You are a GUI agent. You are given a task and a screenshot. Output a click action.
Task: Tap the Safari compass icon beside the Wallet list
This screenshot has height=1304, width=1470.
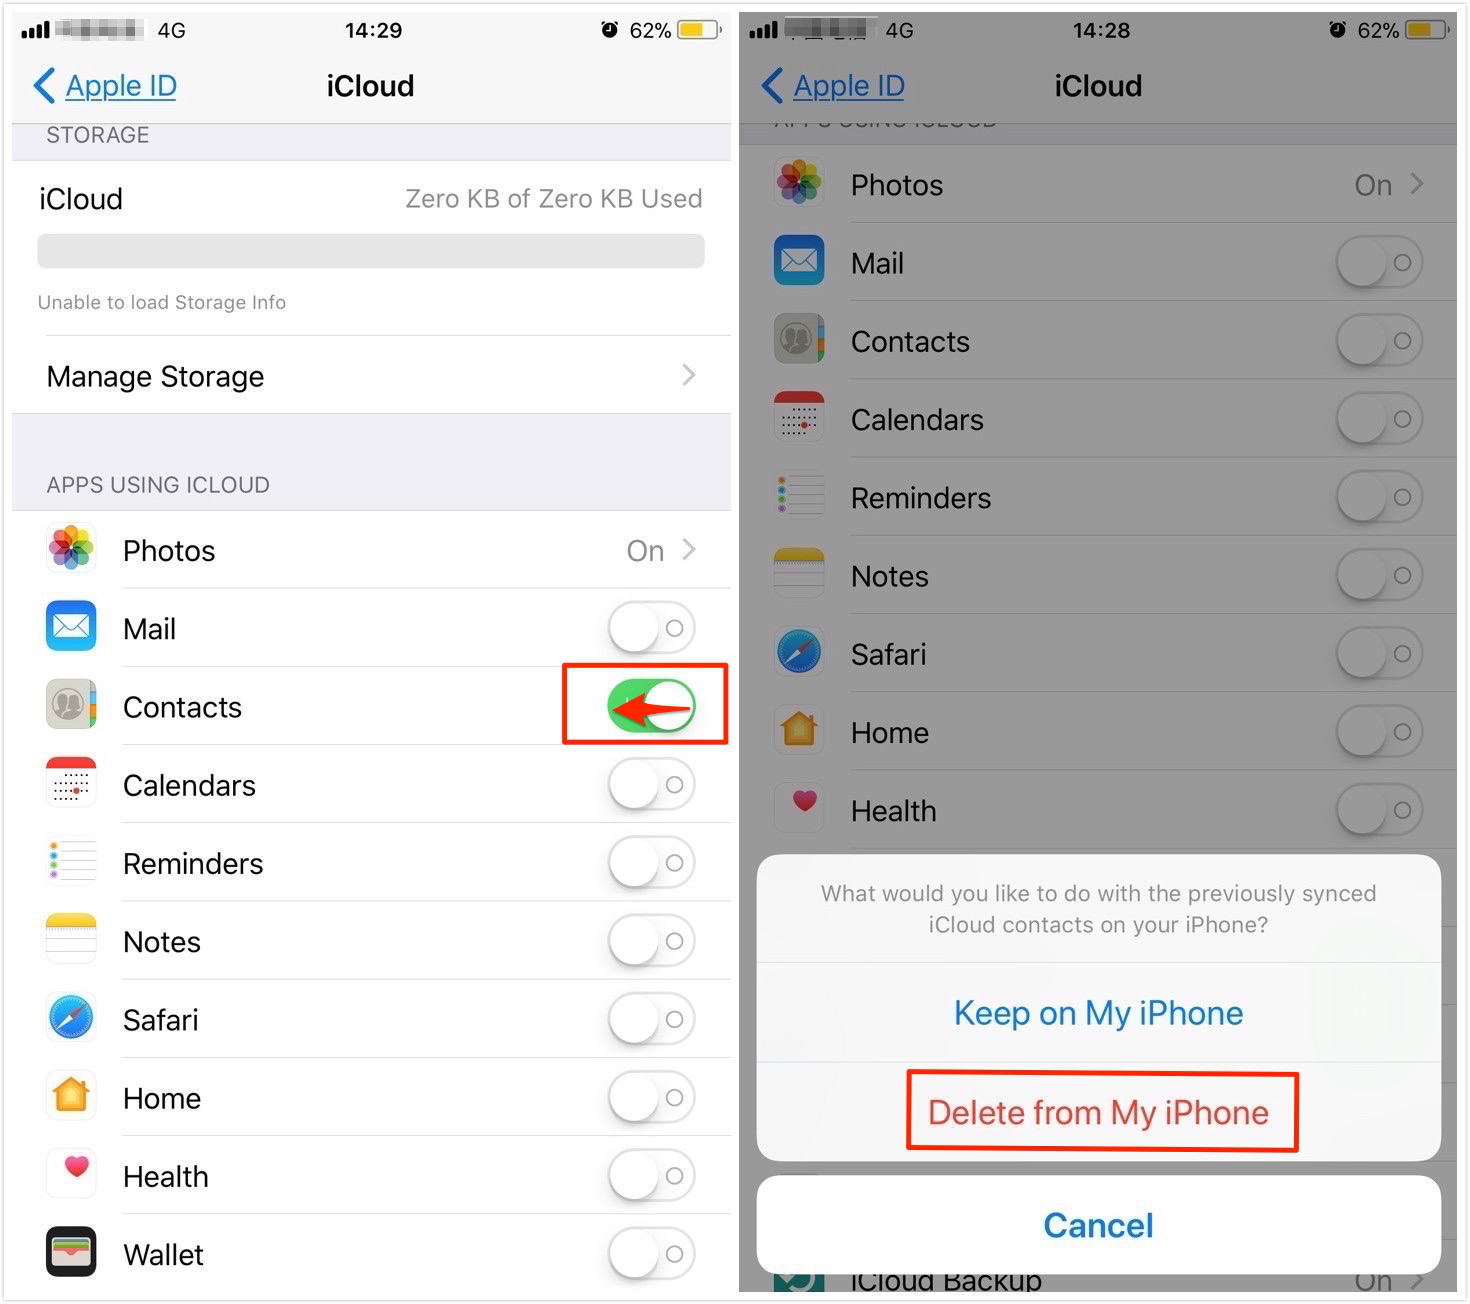point(71,1018)
